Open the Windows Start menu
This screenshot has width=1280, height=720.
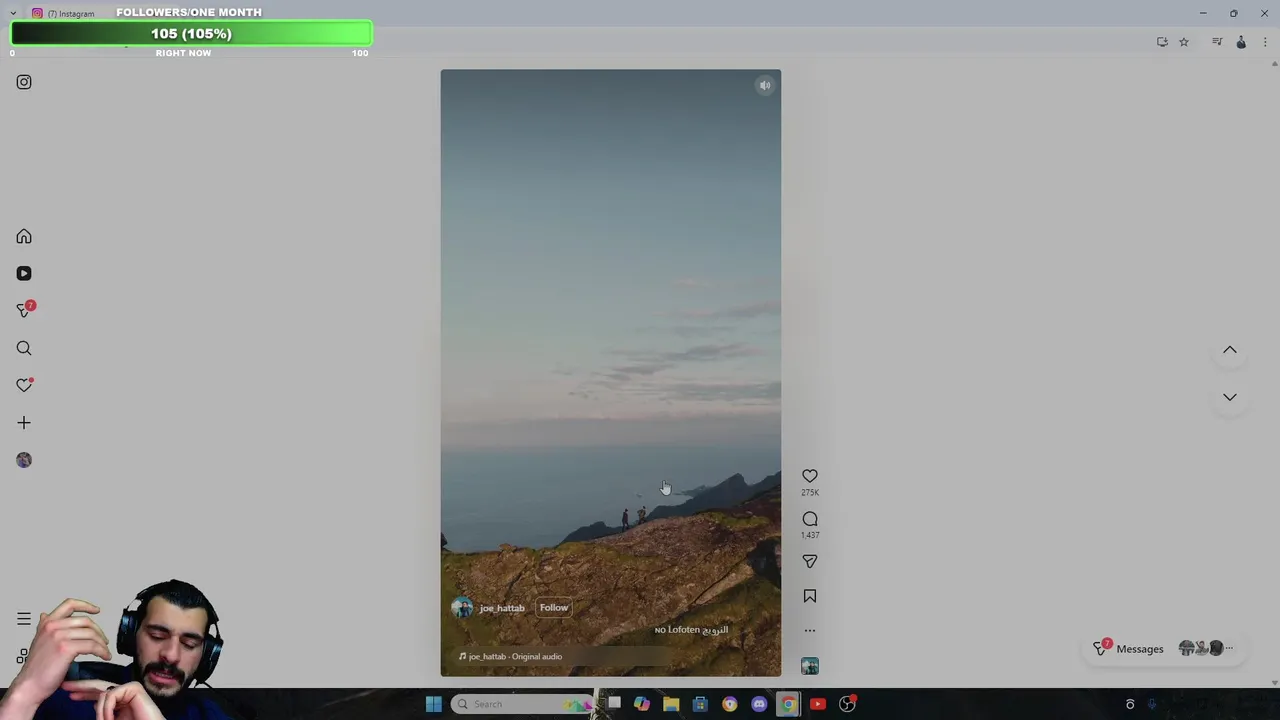point(434,704)
